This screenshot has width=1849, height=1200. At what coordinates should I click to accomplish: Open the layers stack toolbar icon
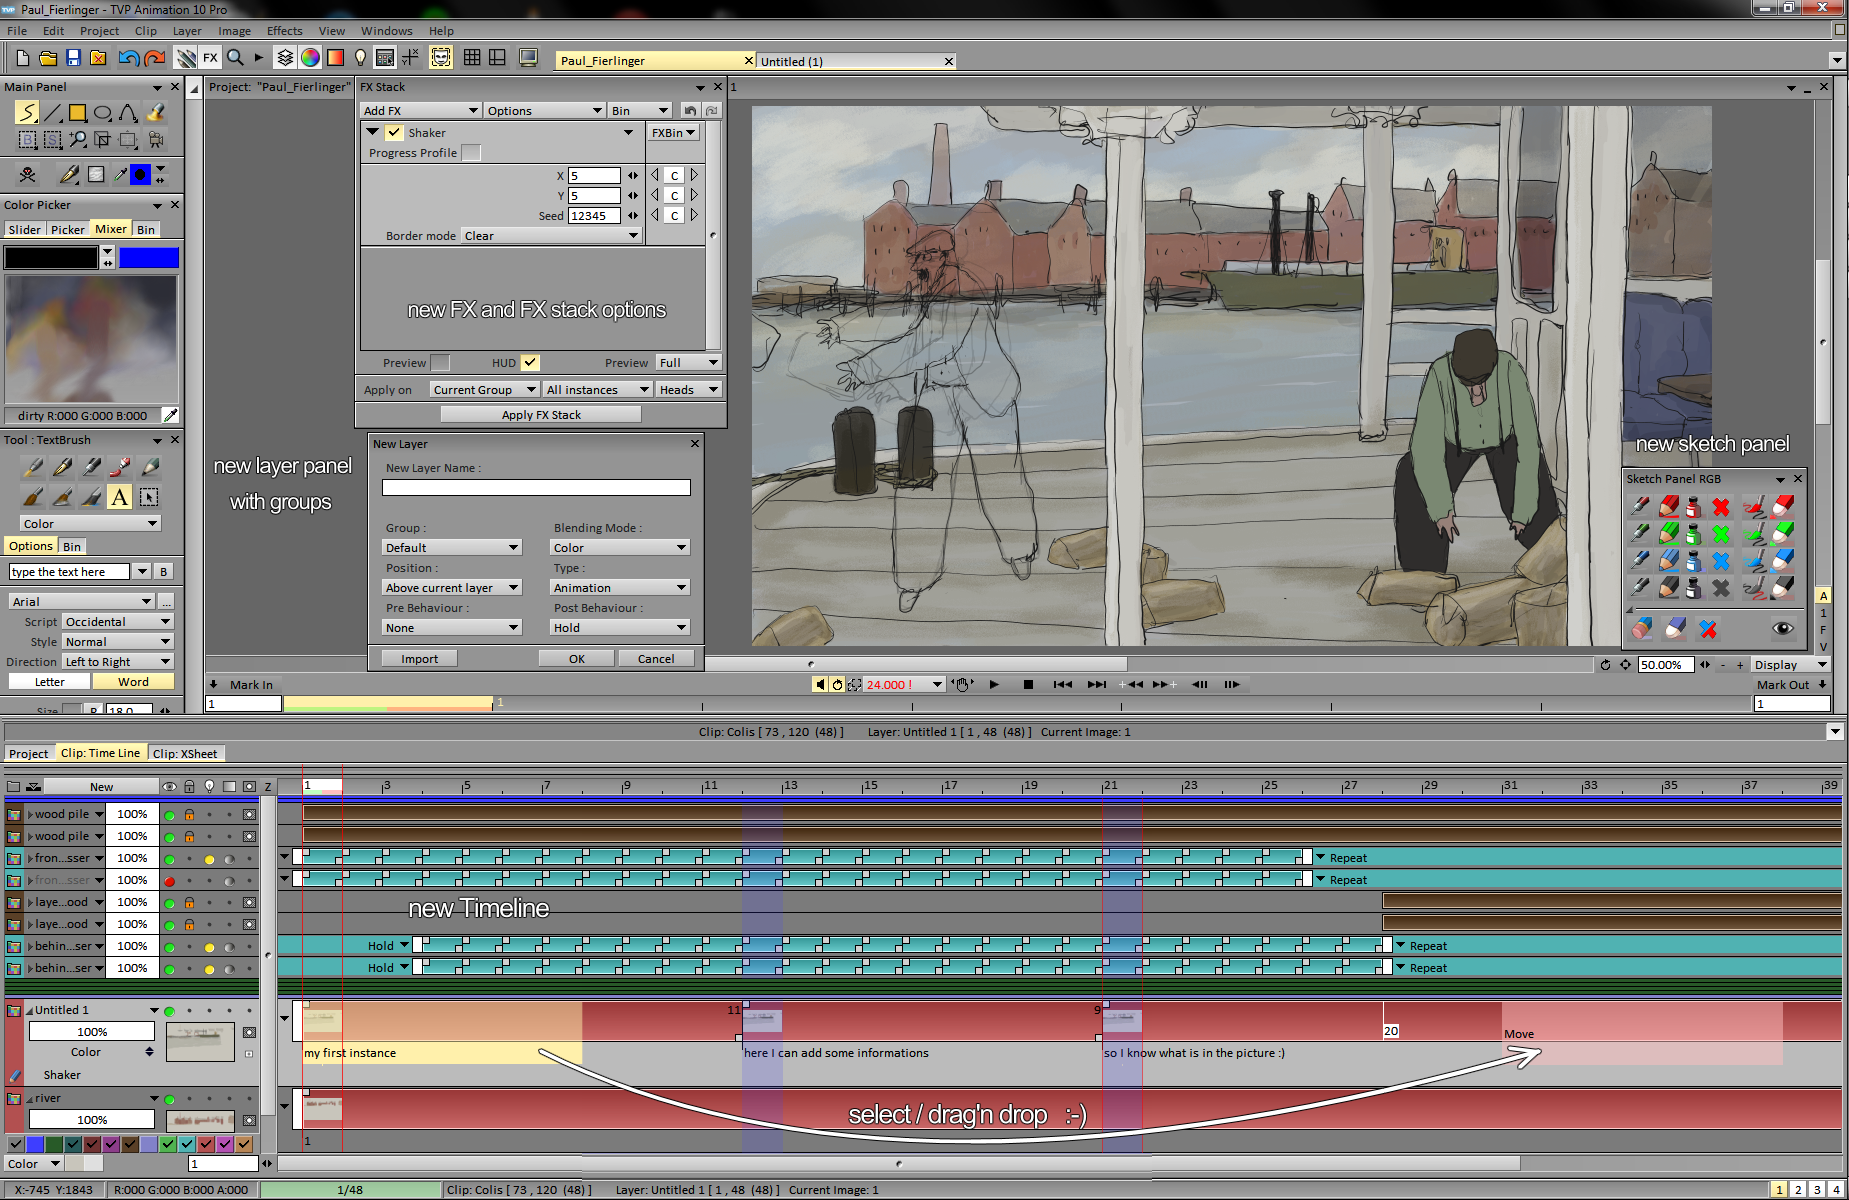285,58
